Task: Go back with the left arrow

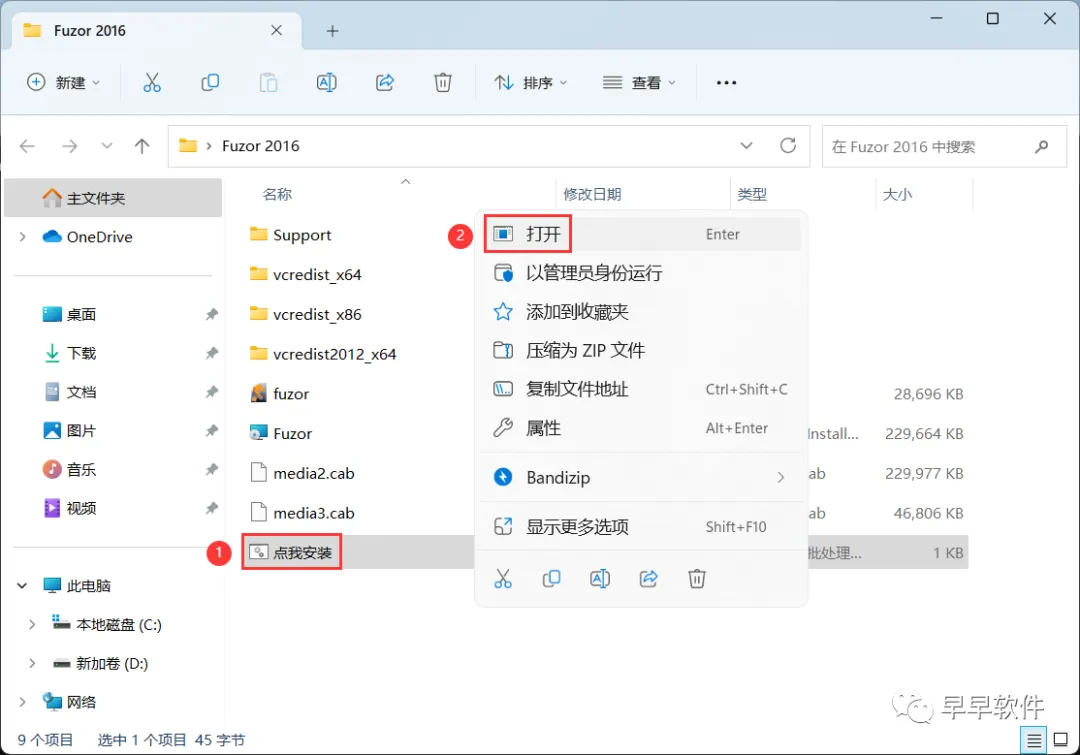Action: 27,146
